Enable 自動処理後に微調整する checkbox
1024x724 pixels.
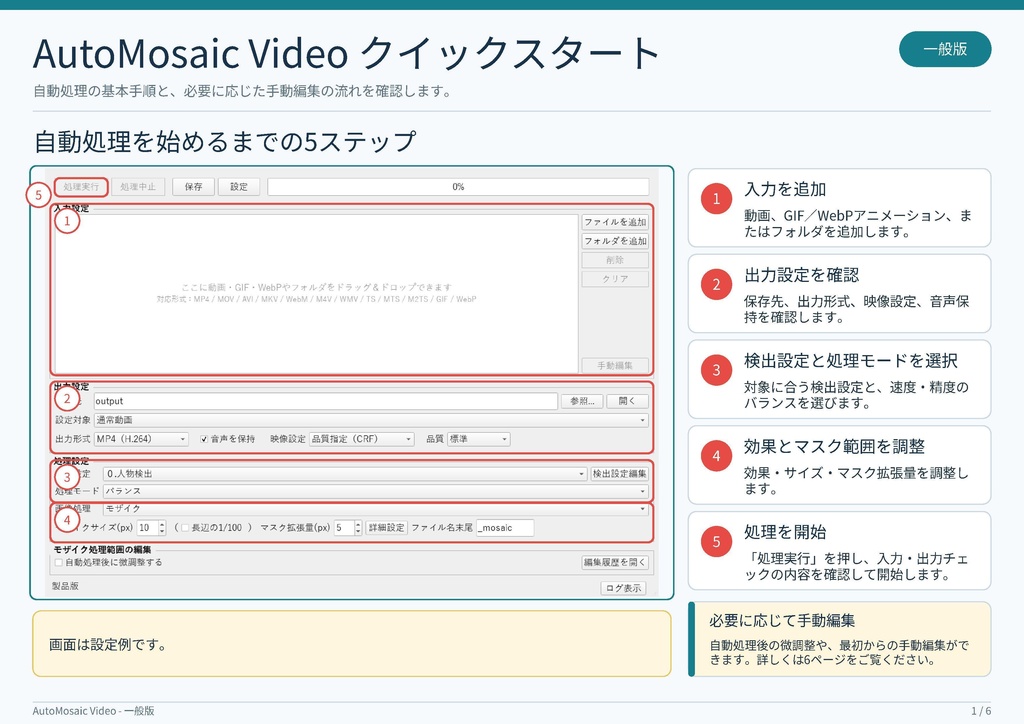click(108, 562)
